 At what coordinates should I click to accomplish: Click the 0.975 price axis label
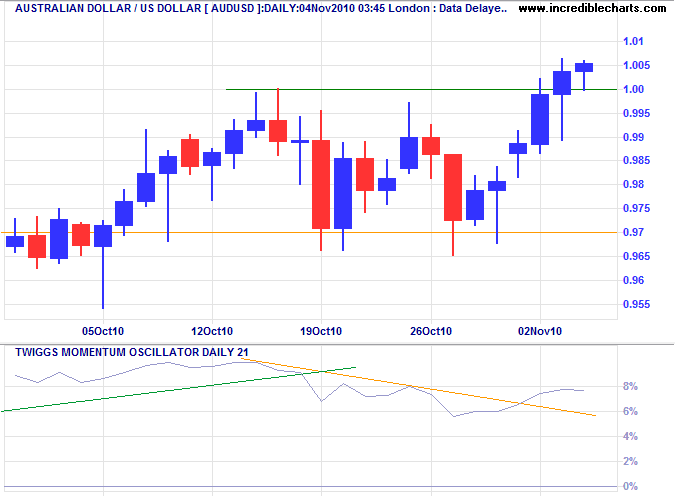pyautogui.click(x=637, y=208)
